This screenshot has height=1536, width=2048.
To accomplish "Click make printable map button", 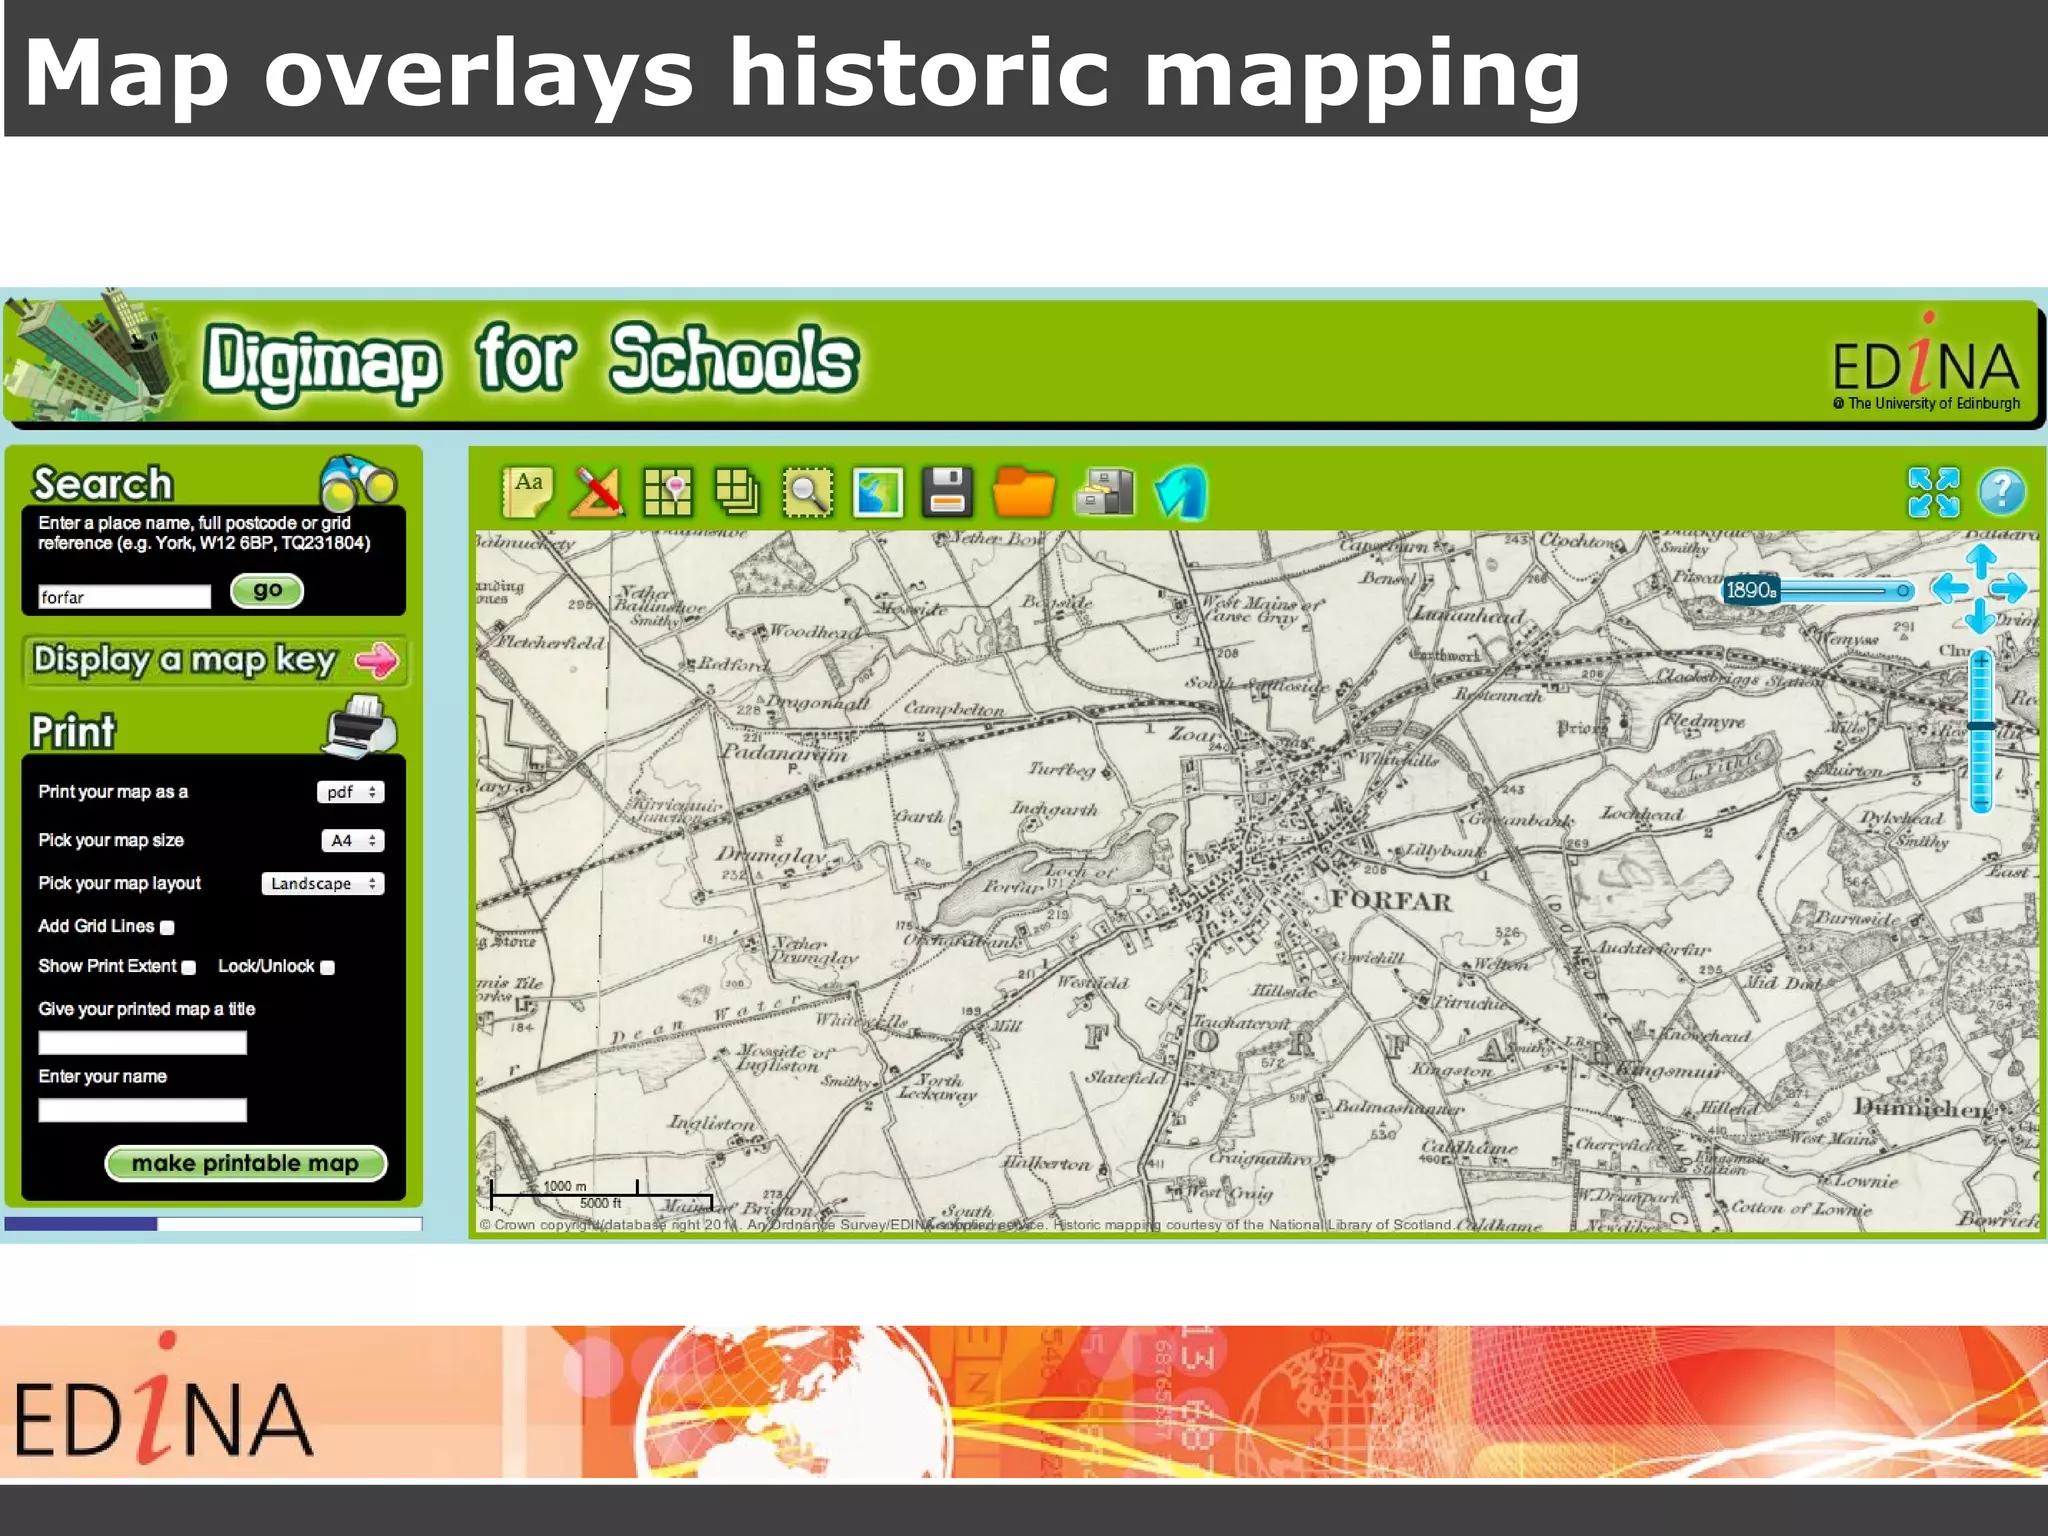I will click(x=246, y=1164).
